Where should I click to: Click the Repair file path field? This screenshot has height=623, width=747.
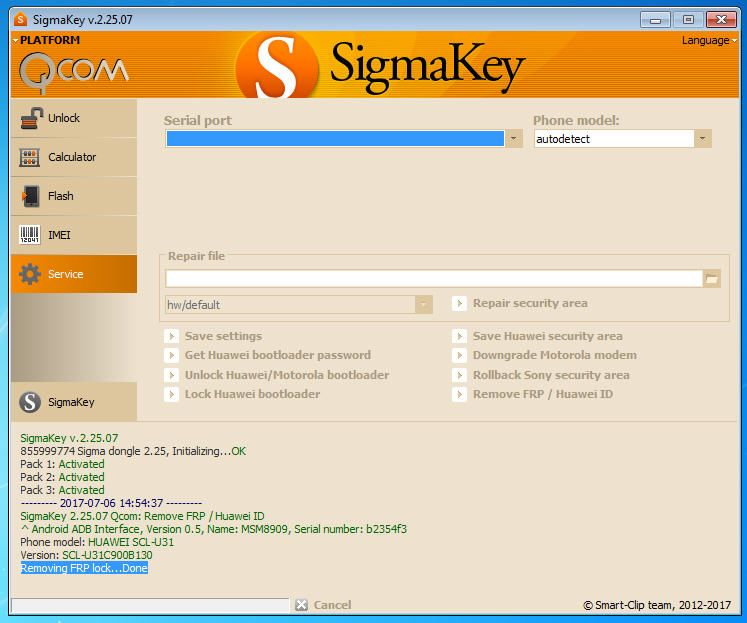click(433, 279)
